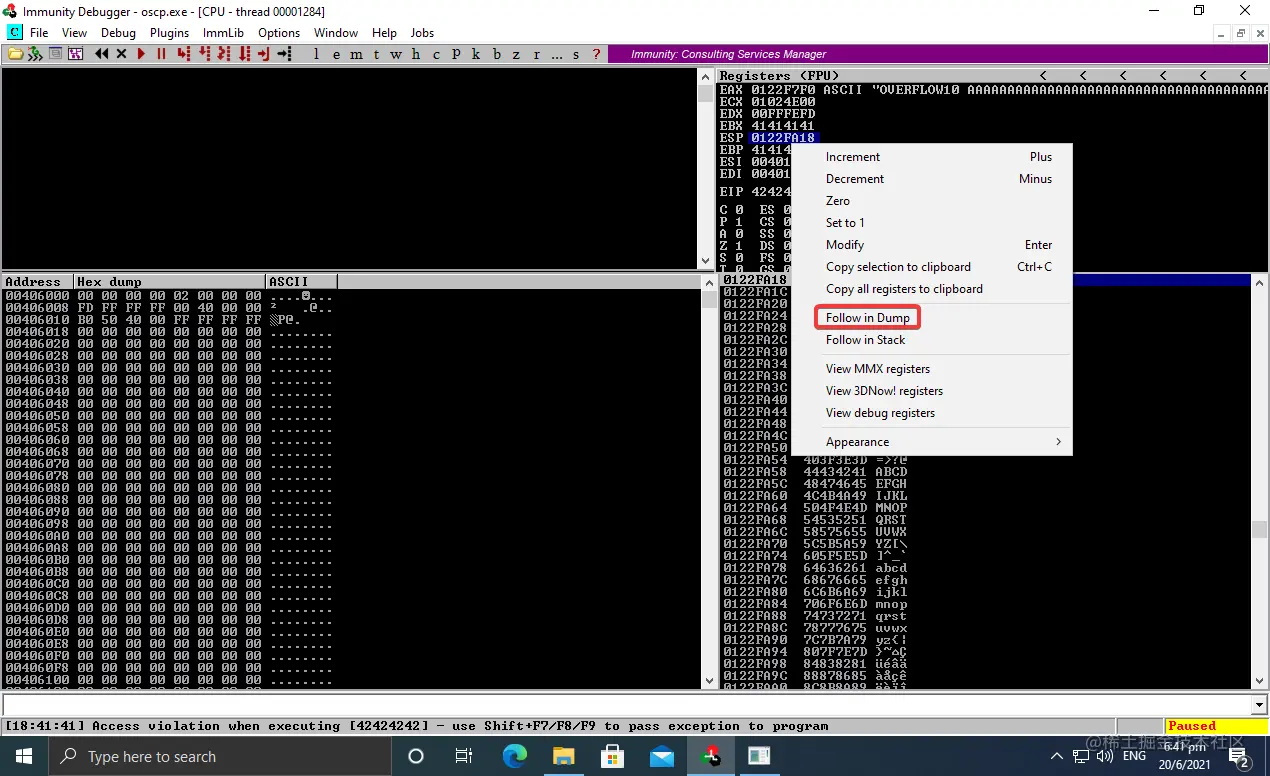Viewport: 1270px width, 776px height.
Task: Click the Attach to process toolbar icon
Action: 36,54
